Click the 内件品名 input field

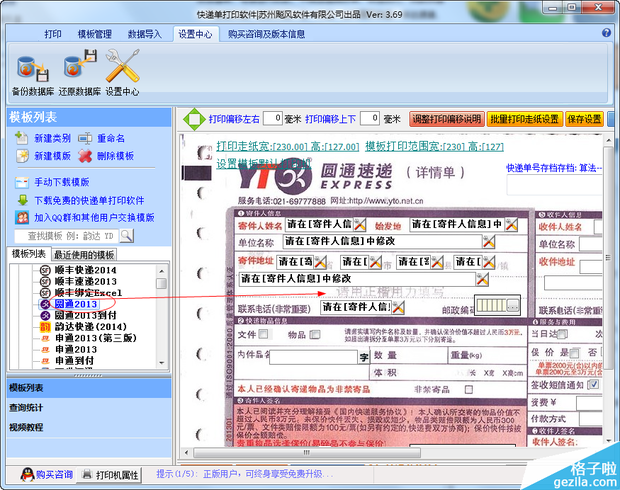313,357
